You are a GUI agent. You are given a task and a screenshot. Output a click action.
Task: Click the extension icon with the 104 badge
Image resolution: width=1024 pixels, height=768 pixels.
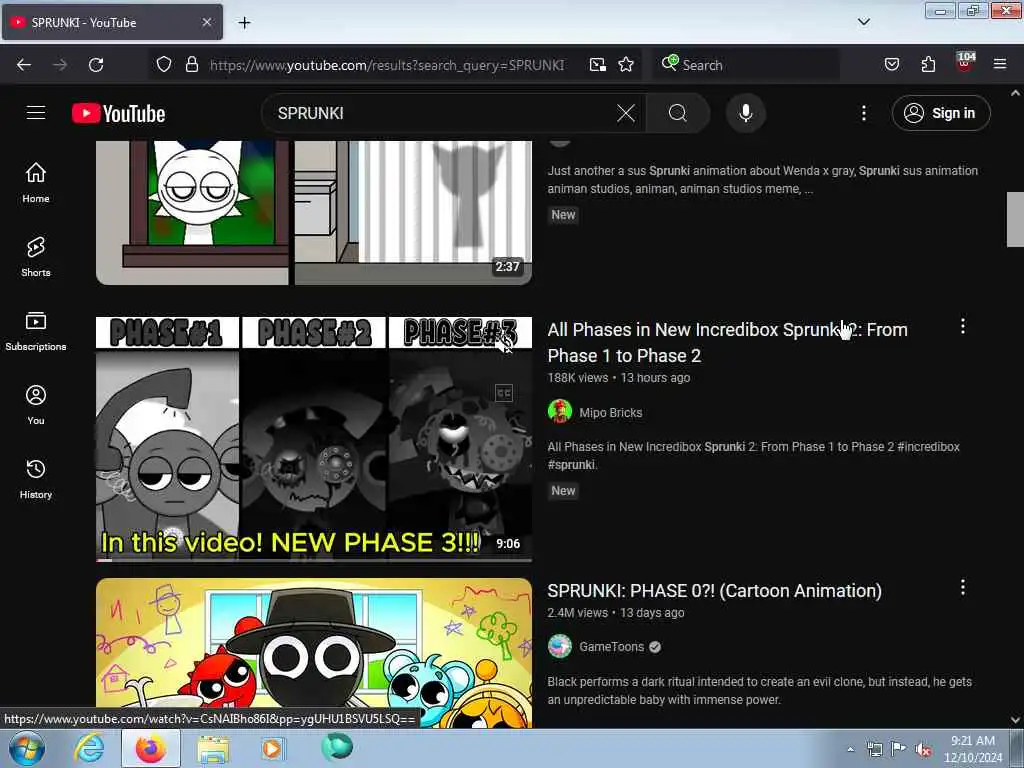tap(965, 63)
